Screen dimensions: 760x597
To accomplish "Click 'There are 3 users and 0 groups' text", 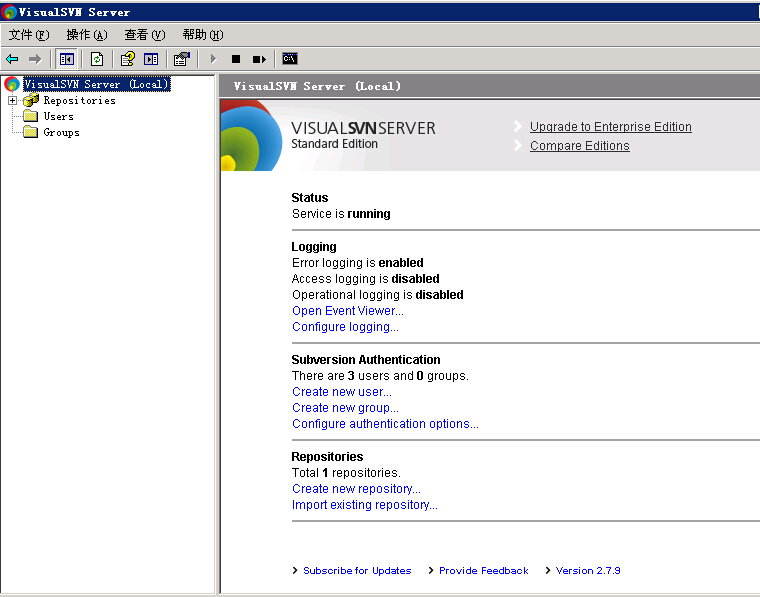I will [x=380, y=376].
